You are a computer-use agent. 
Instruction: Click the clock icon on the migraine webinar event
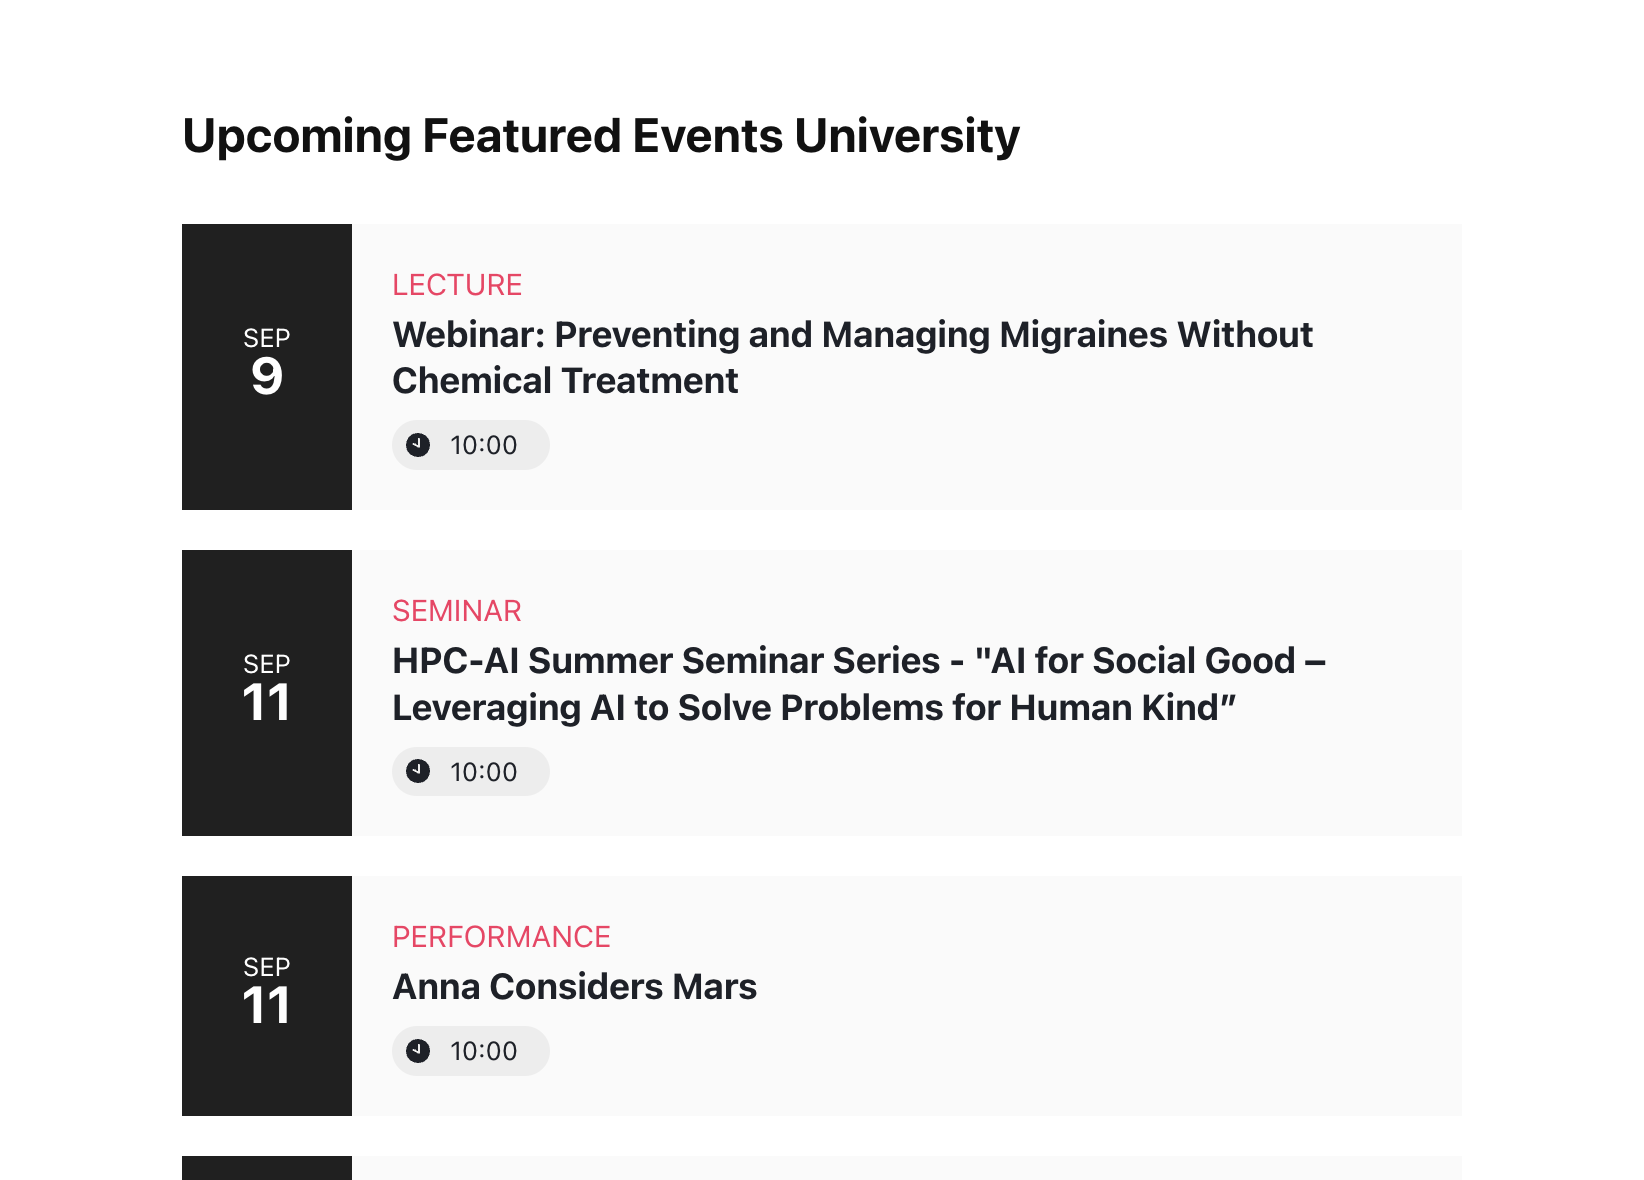(418, 445)
